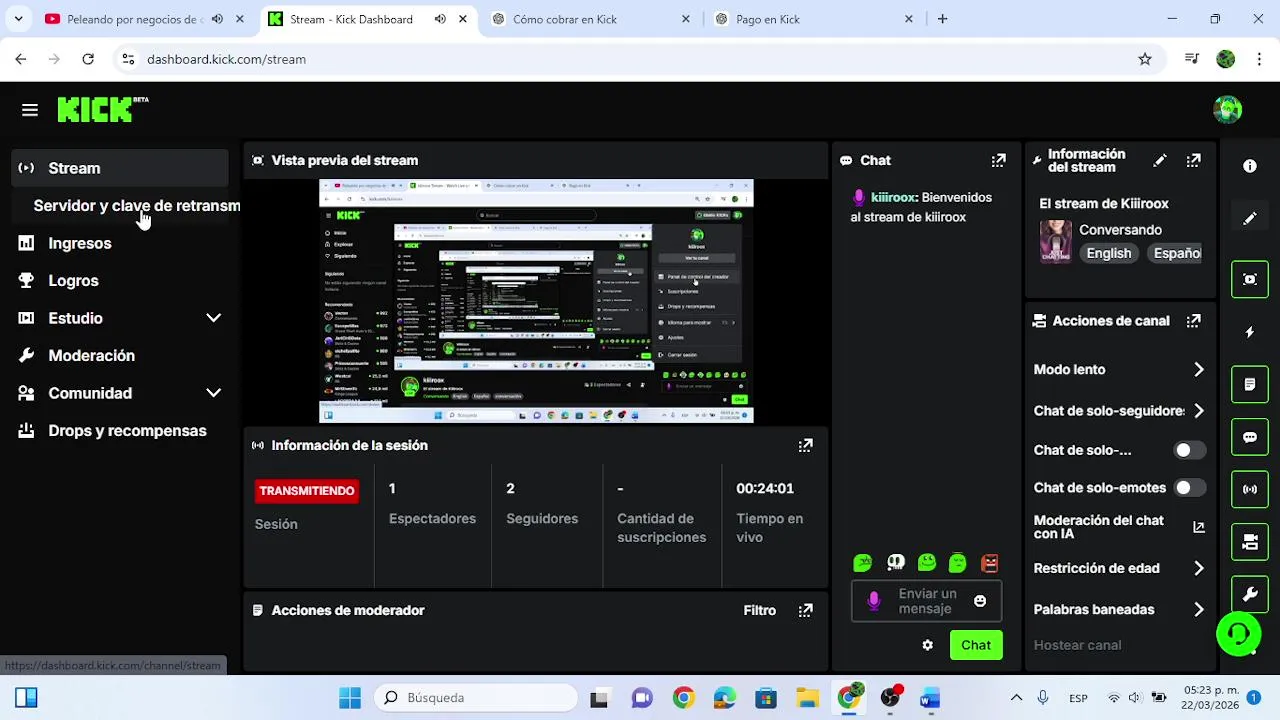This screenshot has width=1280, height=720.
Task: Click the info icon in right sidebar
Action: click(1250, 167)
